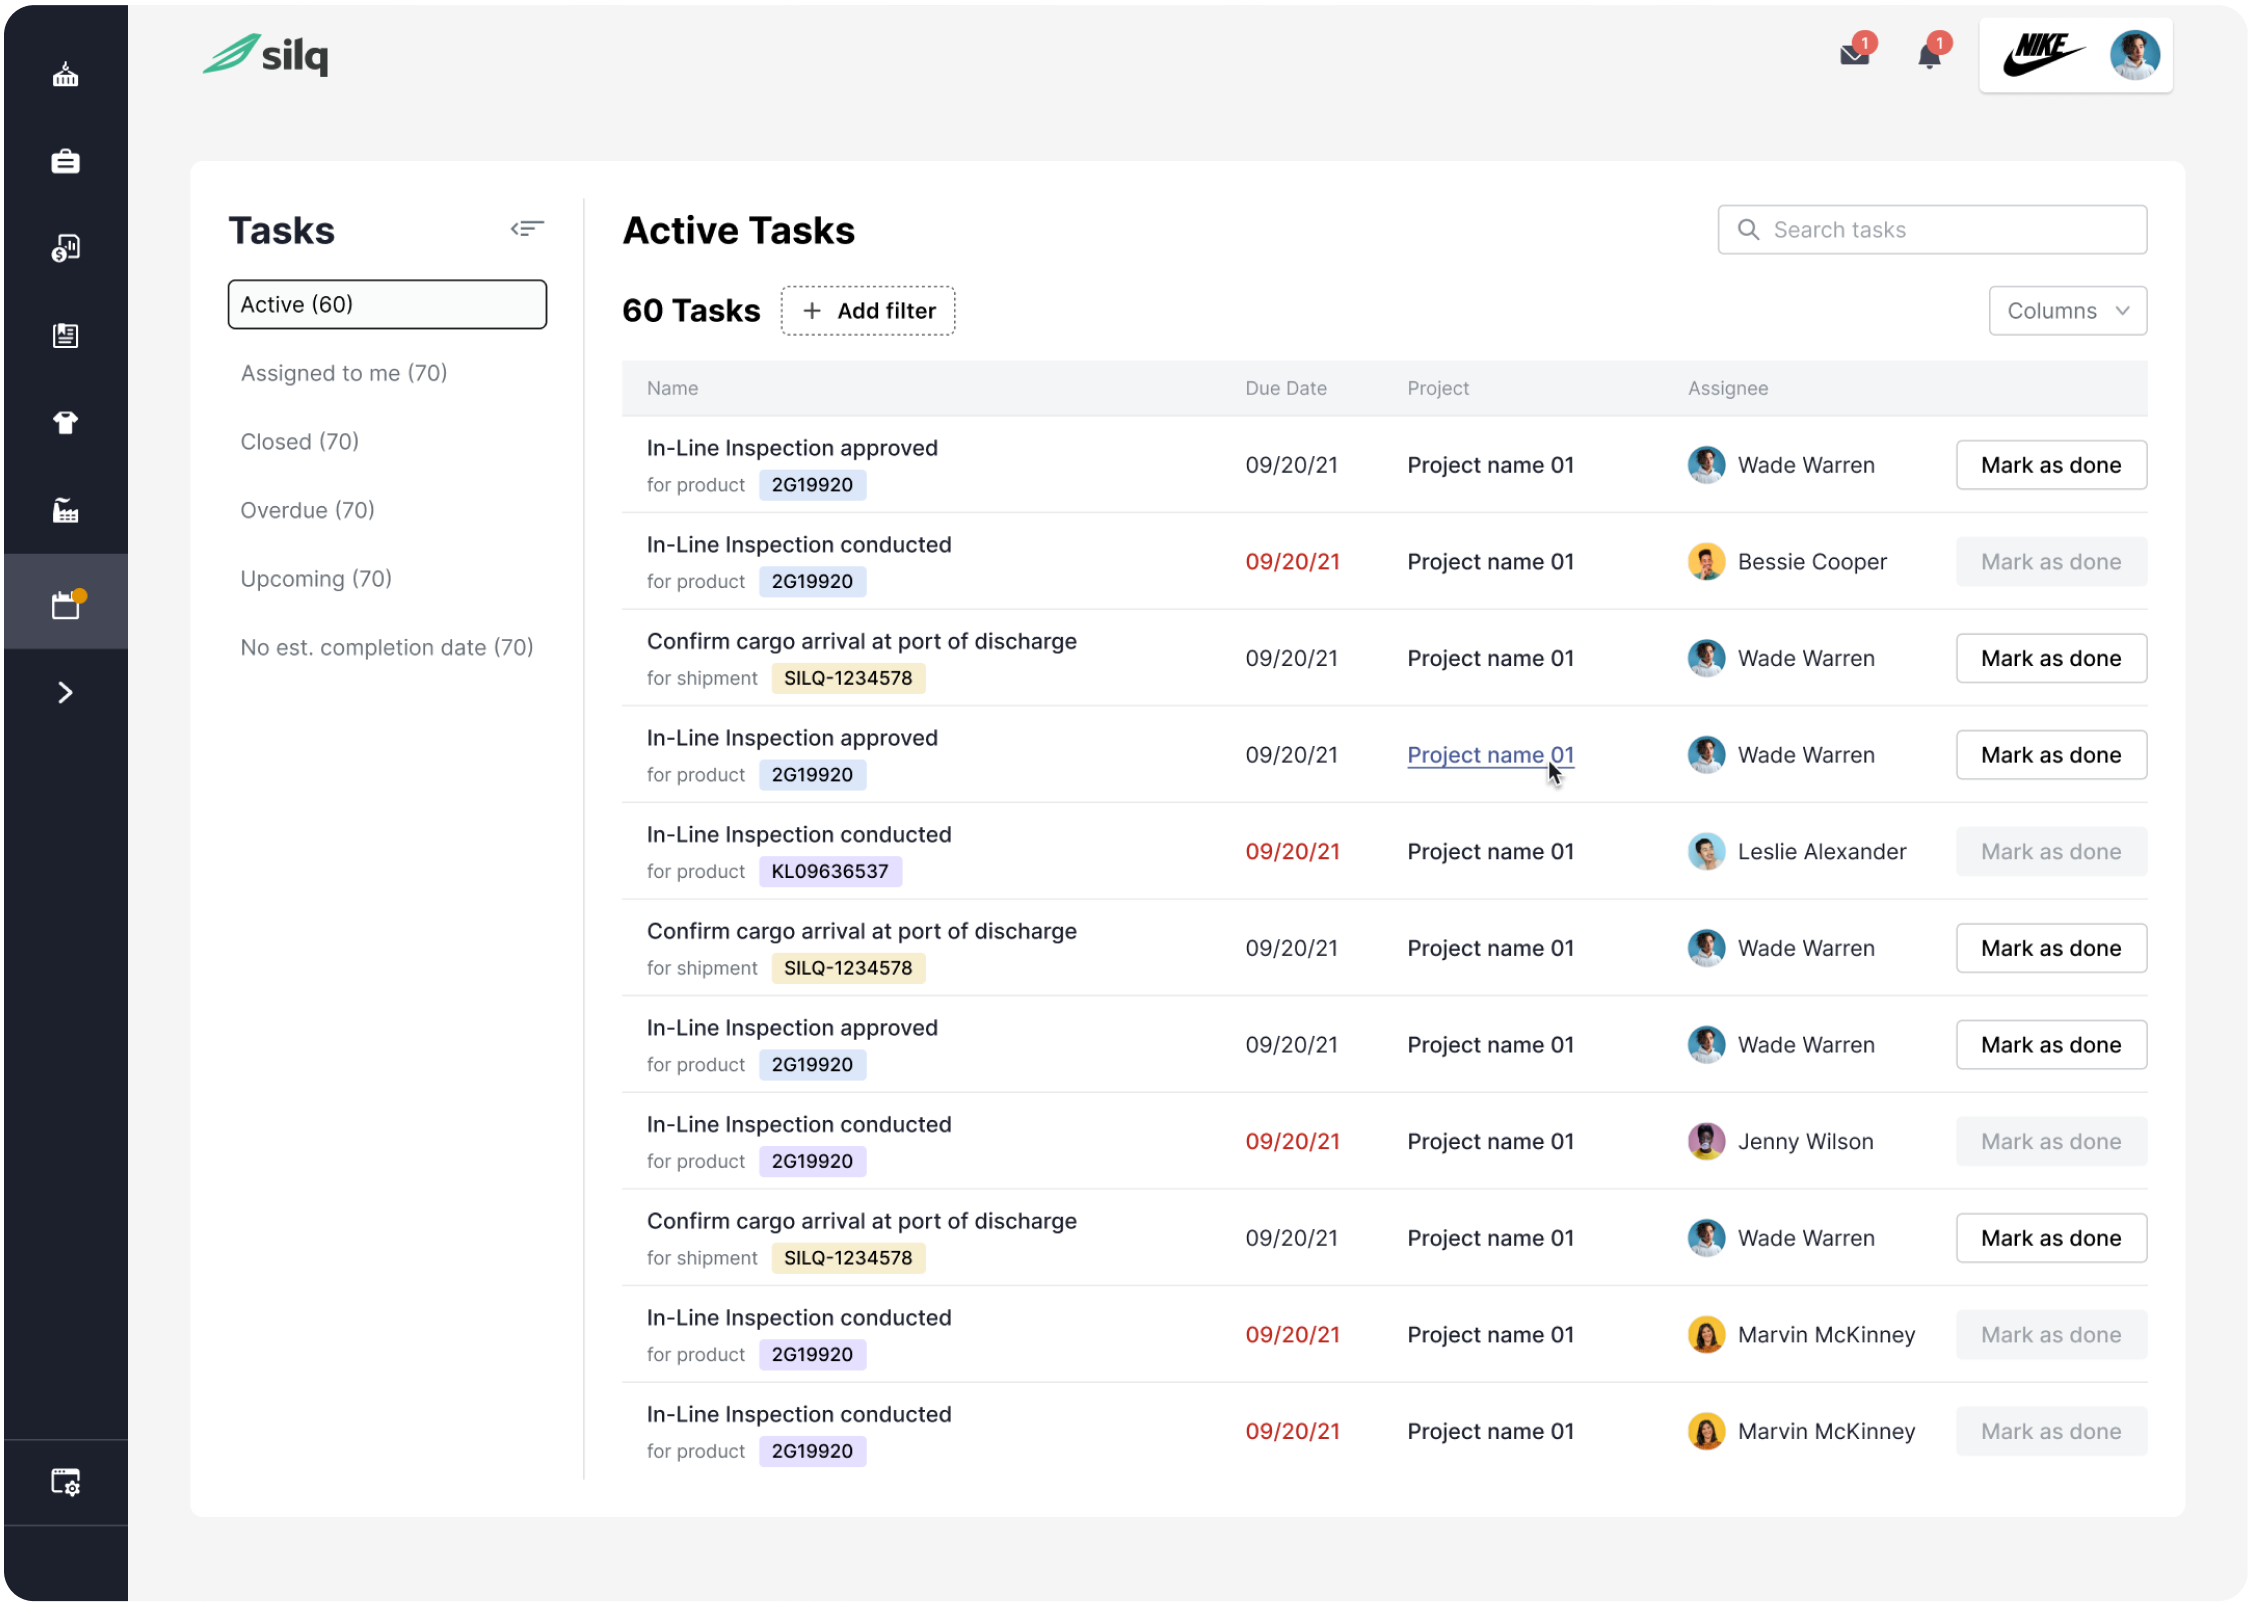Click the Search tasks field

point(1931,230)
